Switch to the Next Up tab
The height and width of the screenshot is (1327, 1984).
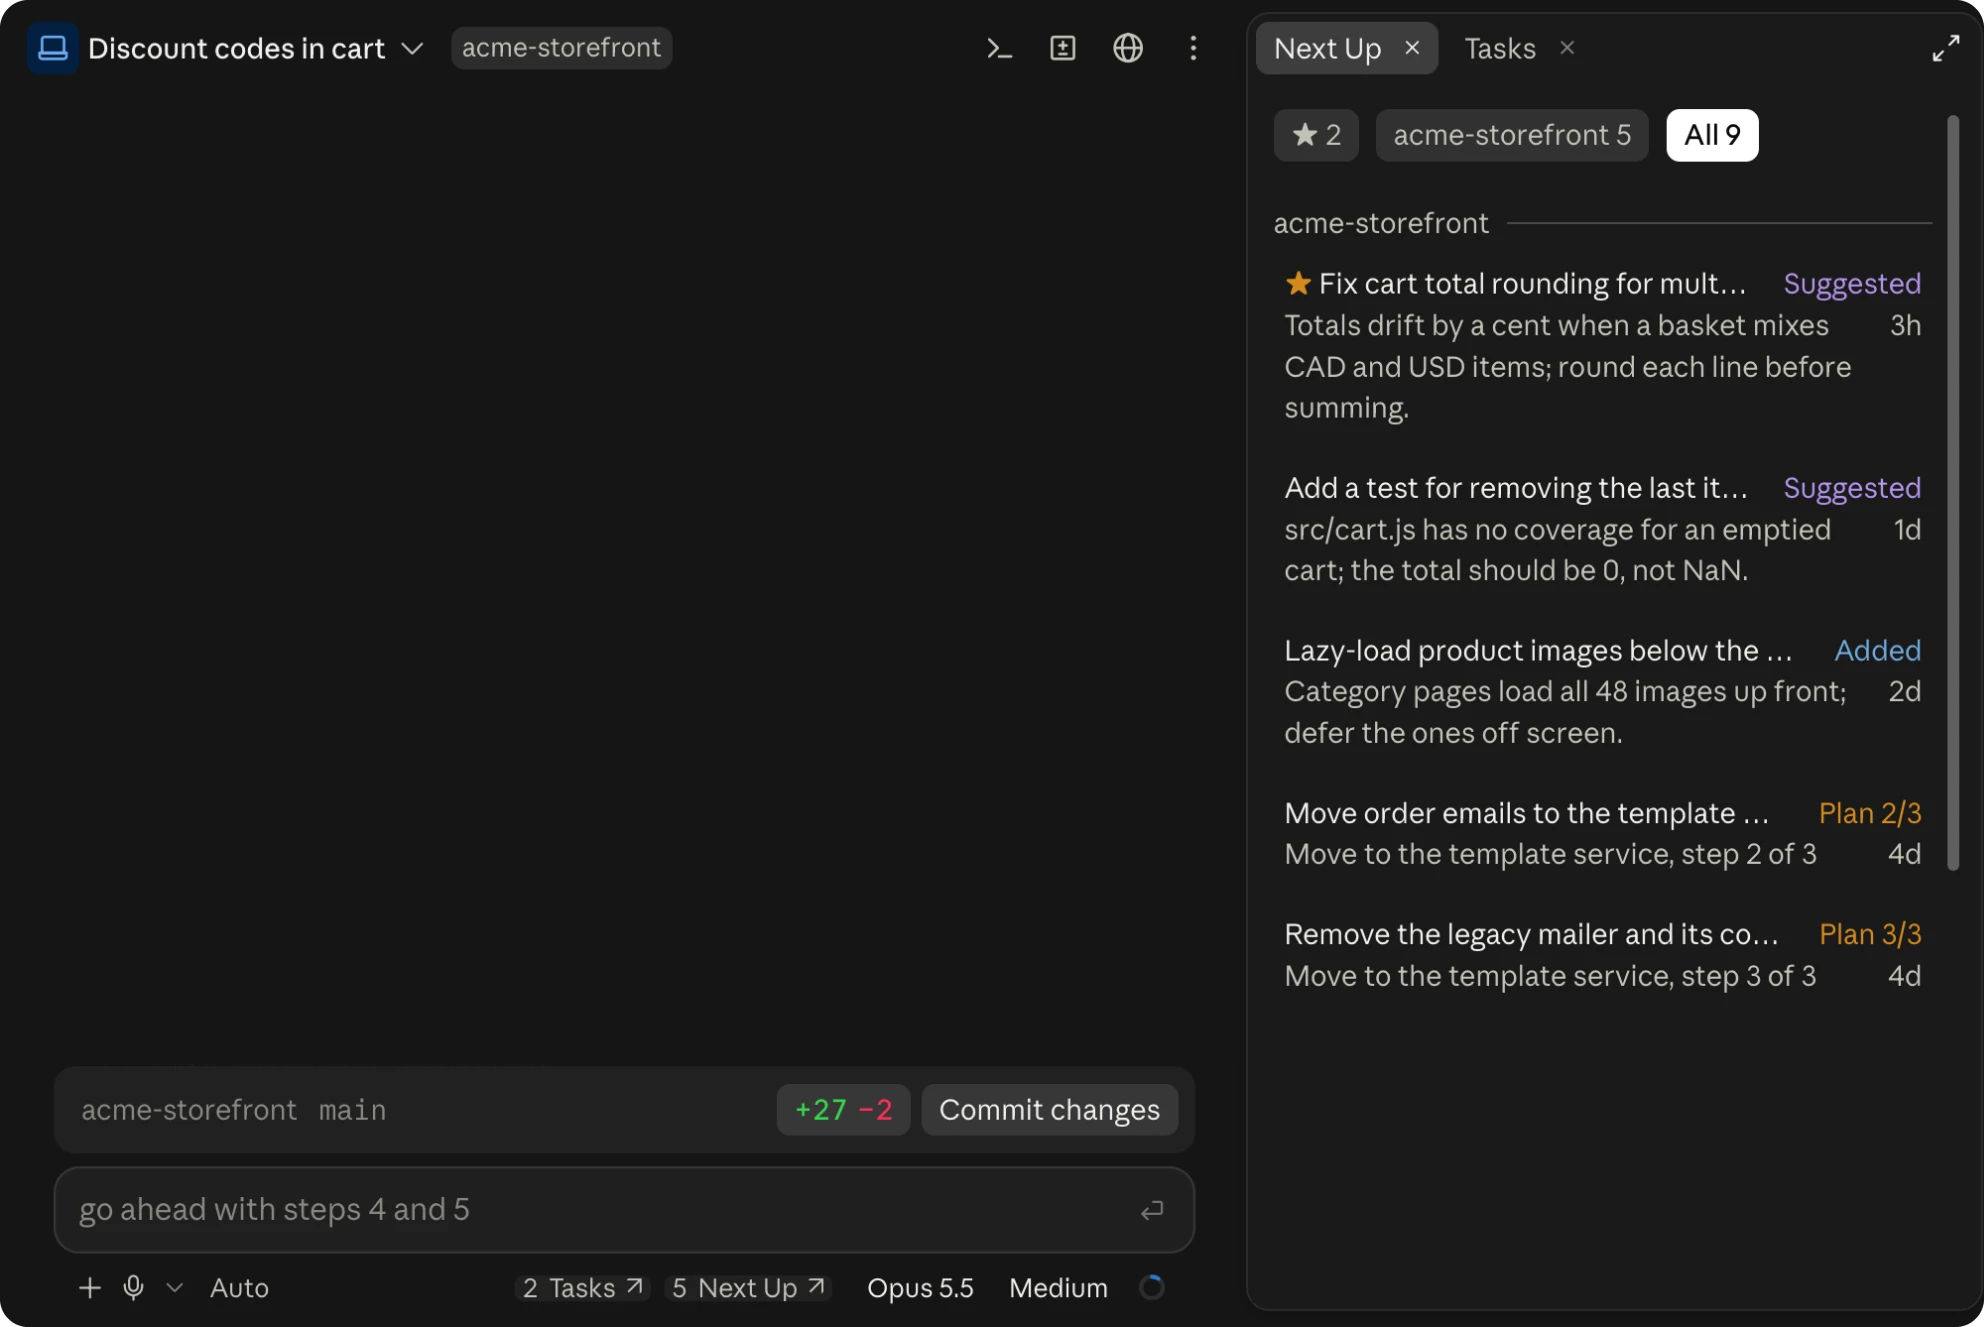1327,48
